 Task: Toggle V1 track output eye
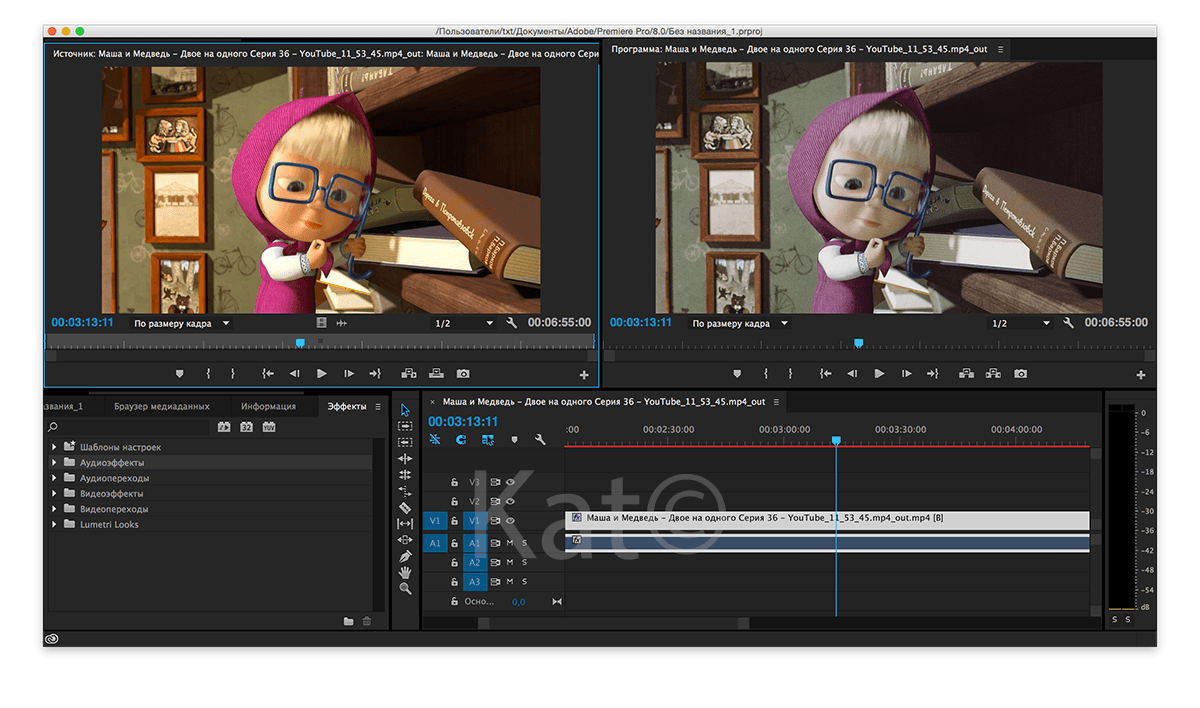(510, 521)
